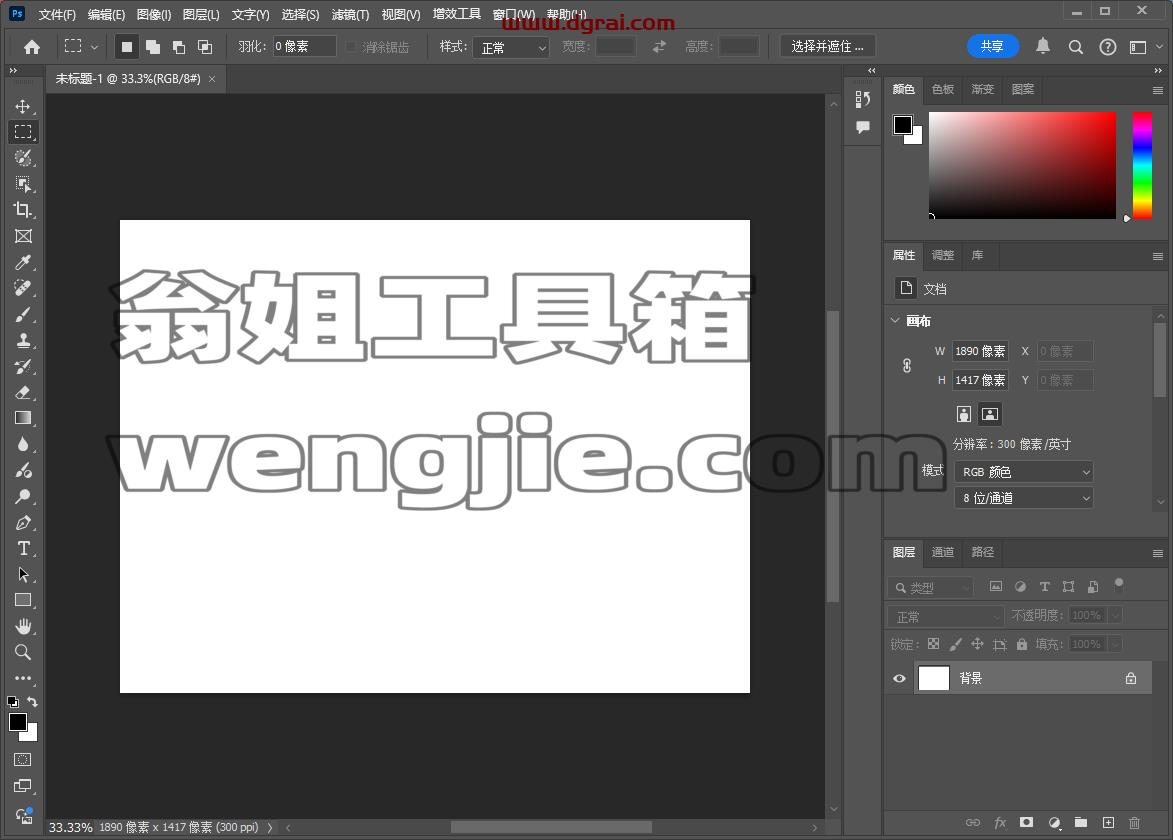Viewport: 1173px width, 840px height.
Task: Switch to the 调整 tab
Action: pyautogui.click(x=943, y=255)
